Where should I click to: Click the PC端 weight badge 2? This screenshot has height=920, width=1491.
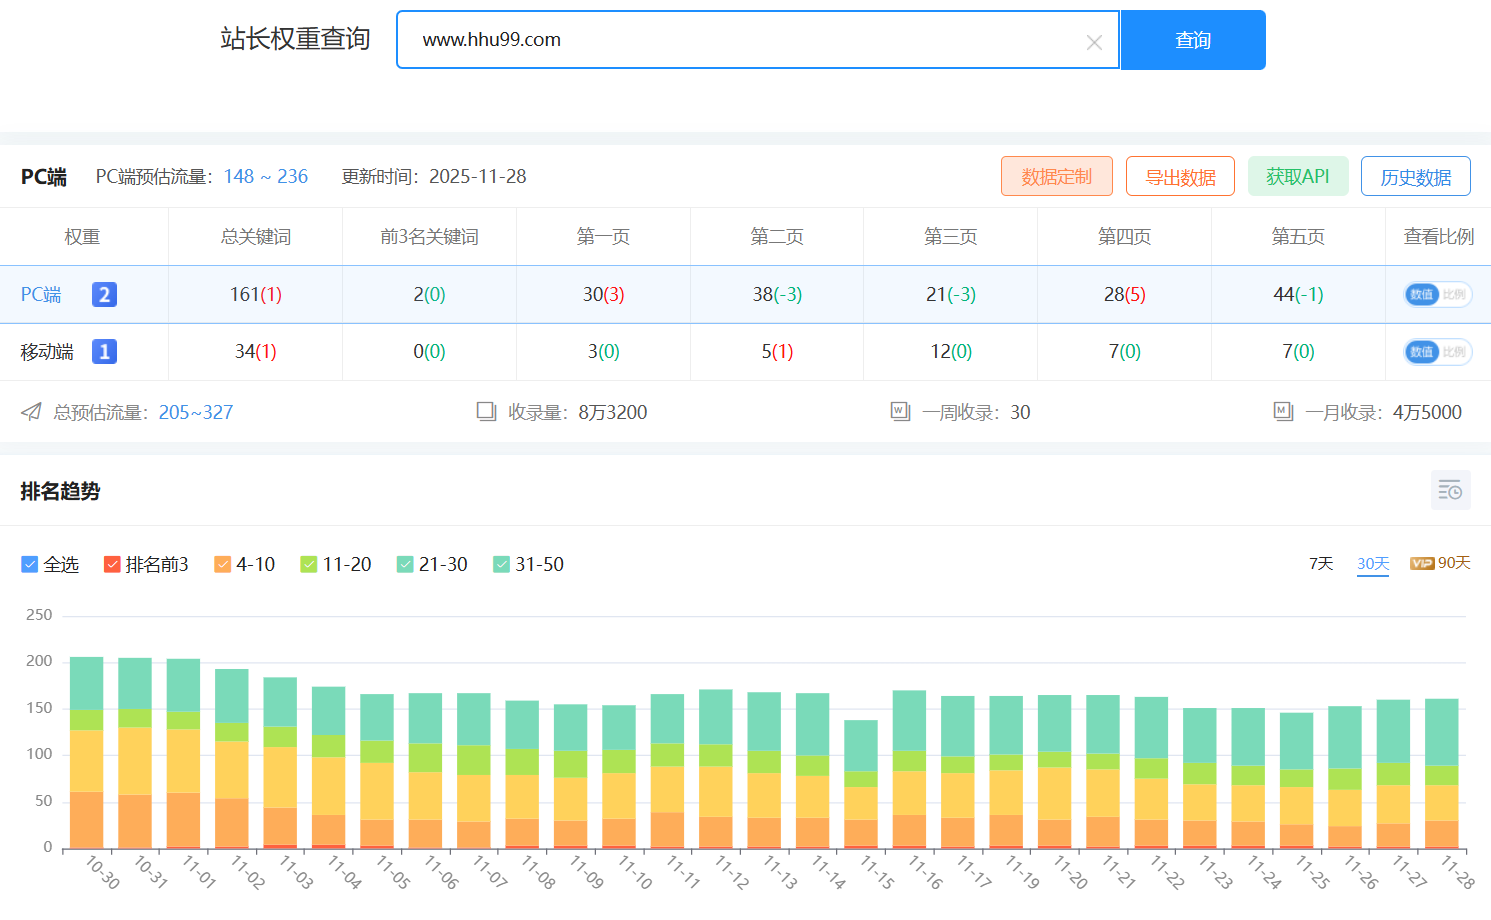(104, 294)
